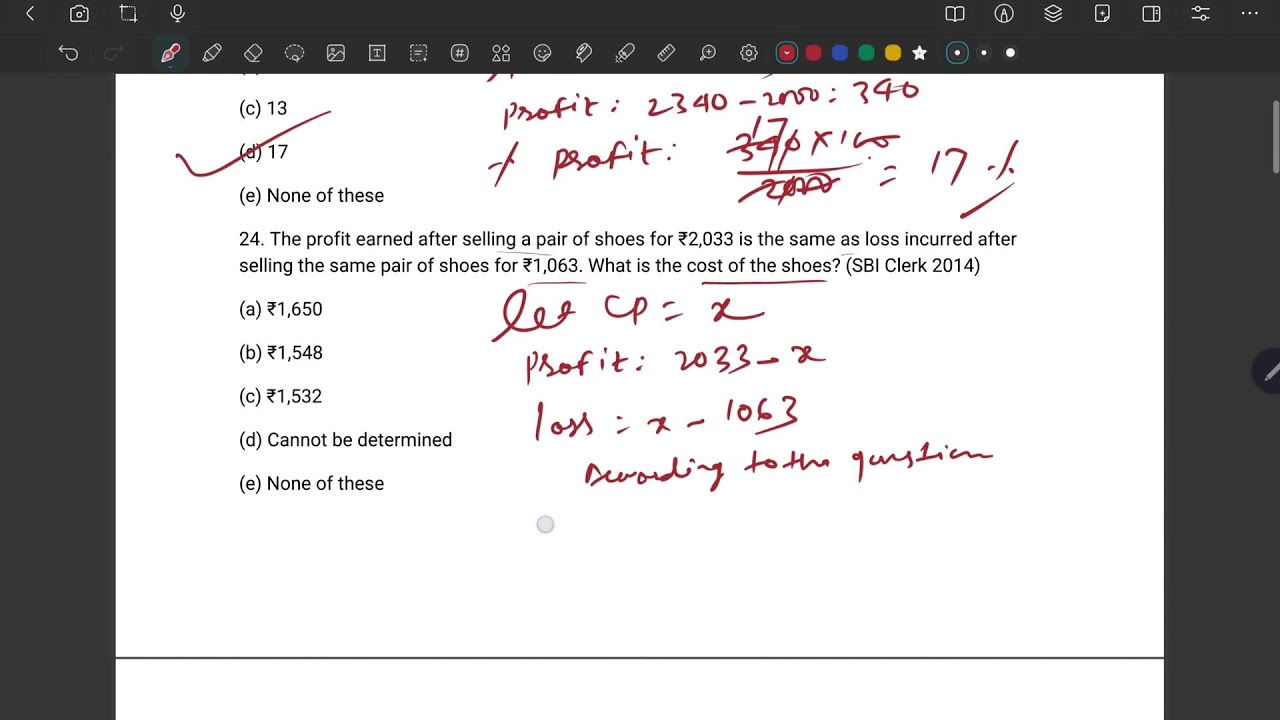Select the AI text recognition tool

click(x=418, y=53)
